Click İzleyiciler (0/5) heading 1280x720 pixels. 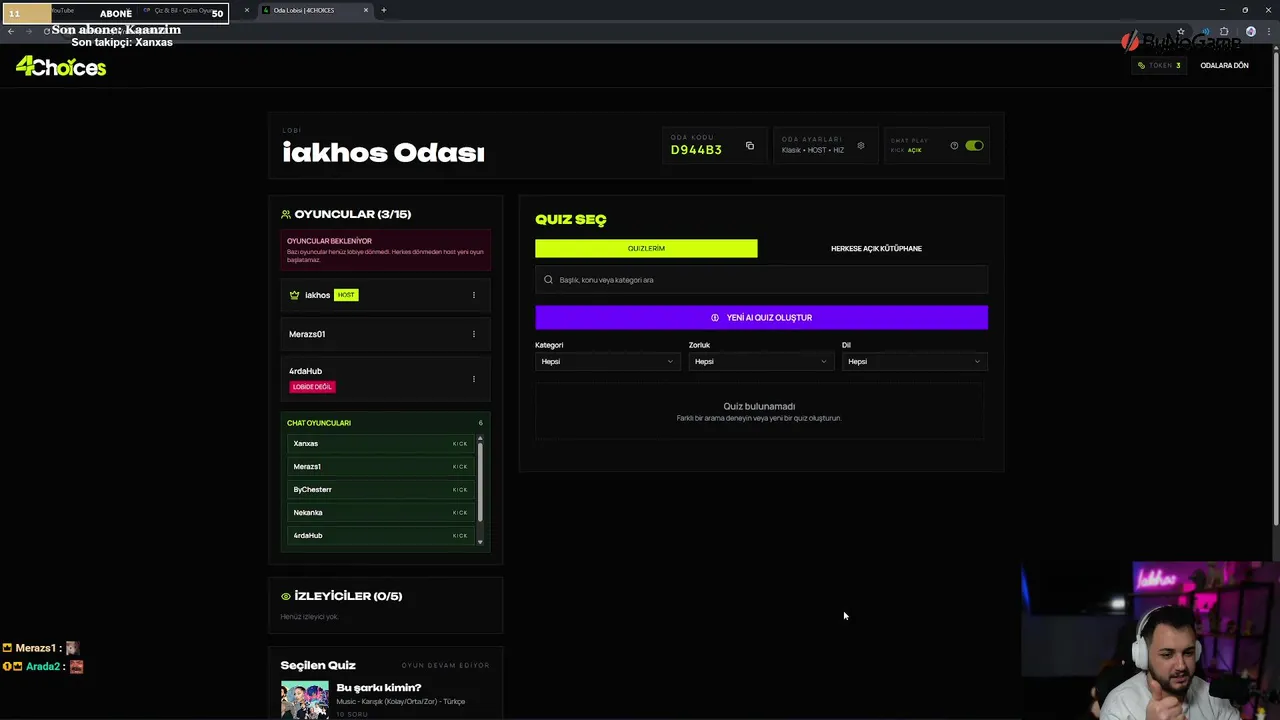[348, 596]
